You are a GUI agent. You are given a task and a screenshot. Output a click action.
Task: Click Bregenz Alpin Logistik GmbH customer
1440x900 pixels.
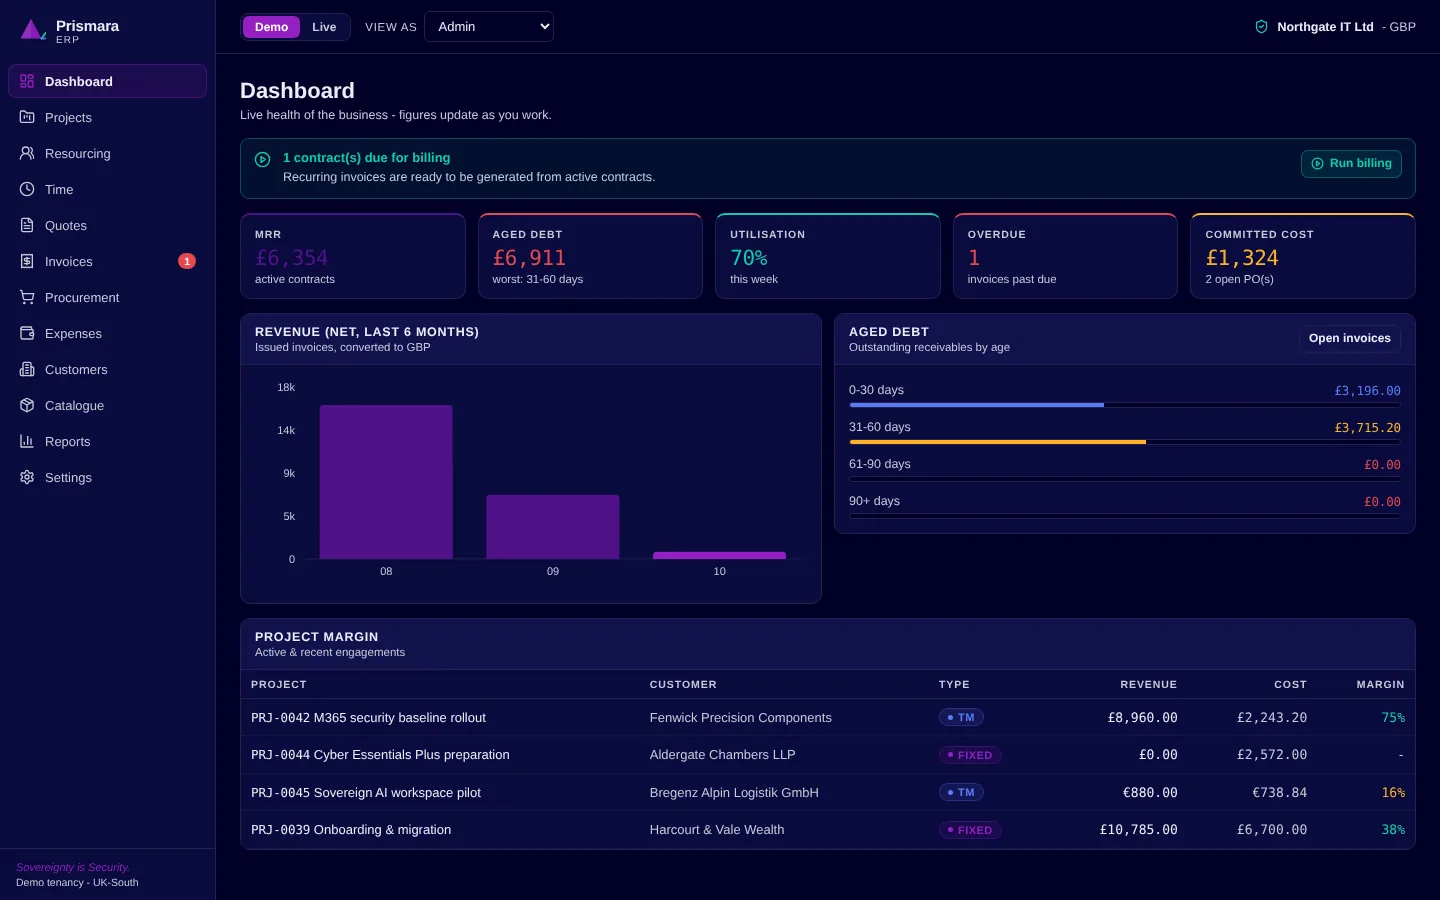734,793
